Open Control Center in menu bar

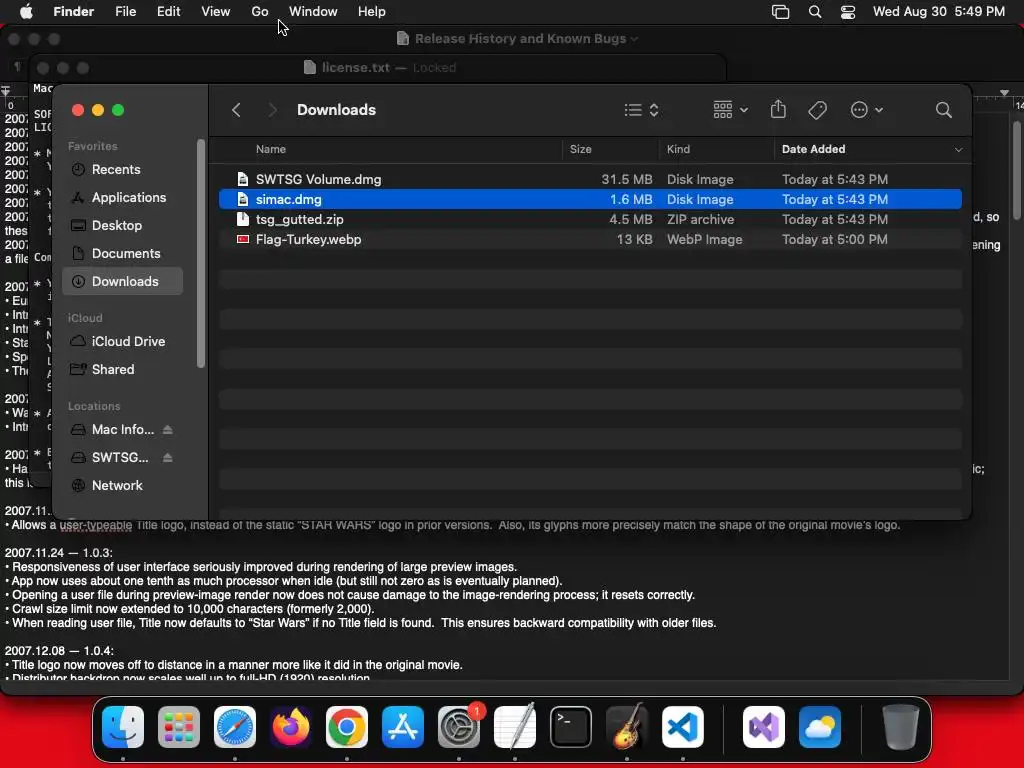pyautogui.click(x=848, y=12)
